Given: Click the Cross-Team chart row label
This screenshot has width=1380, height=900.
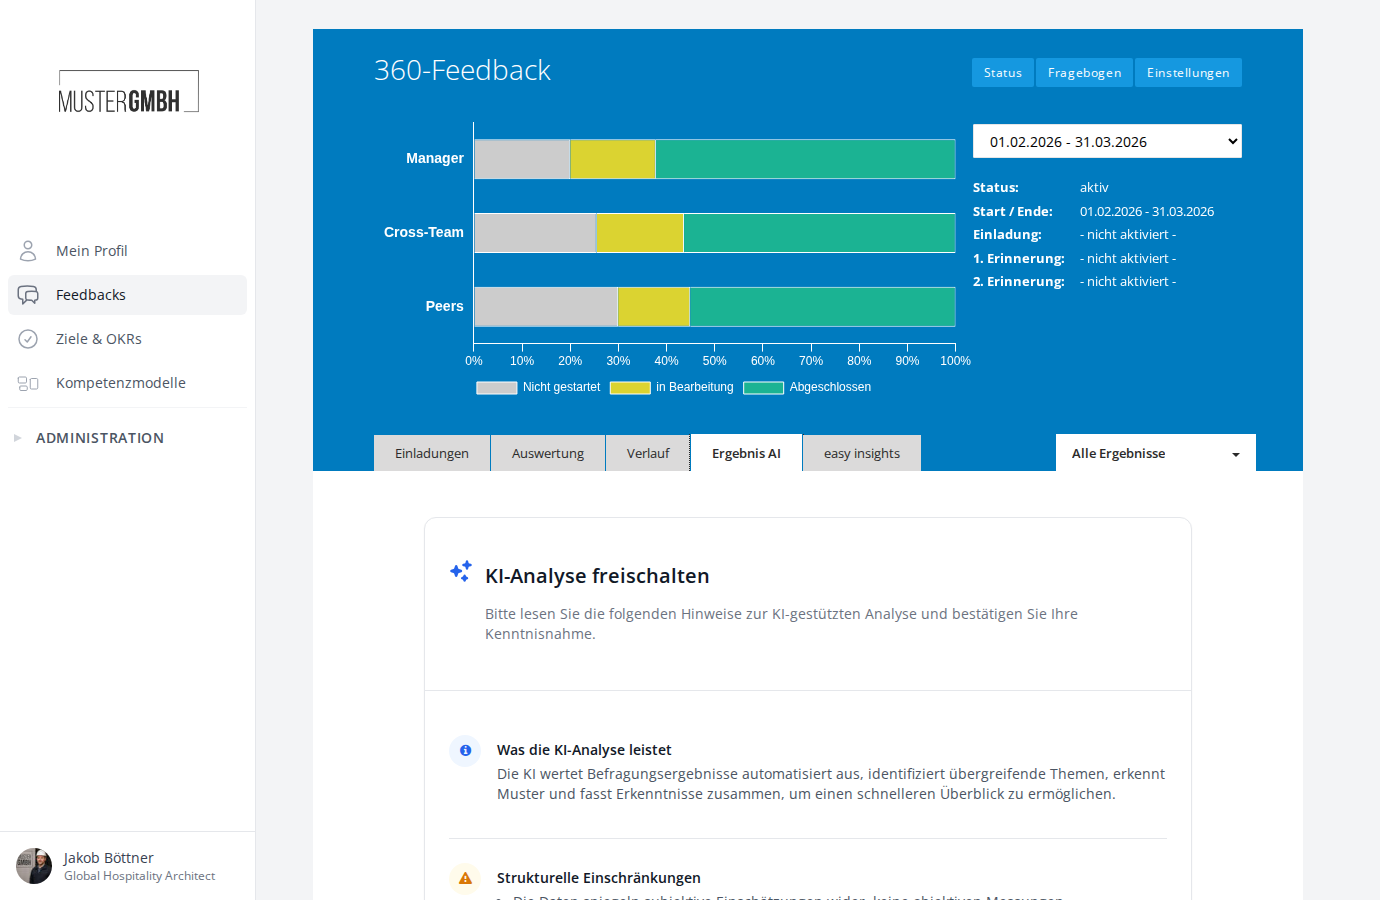Looking at the screenshot, I should (x=424, y=232).
